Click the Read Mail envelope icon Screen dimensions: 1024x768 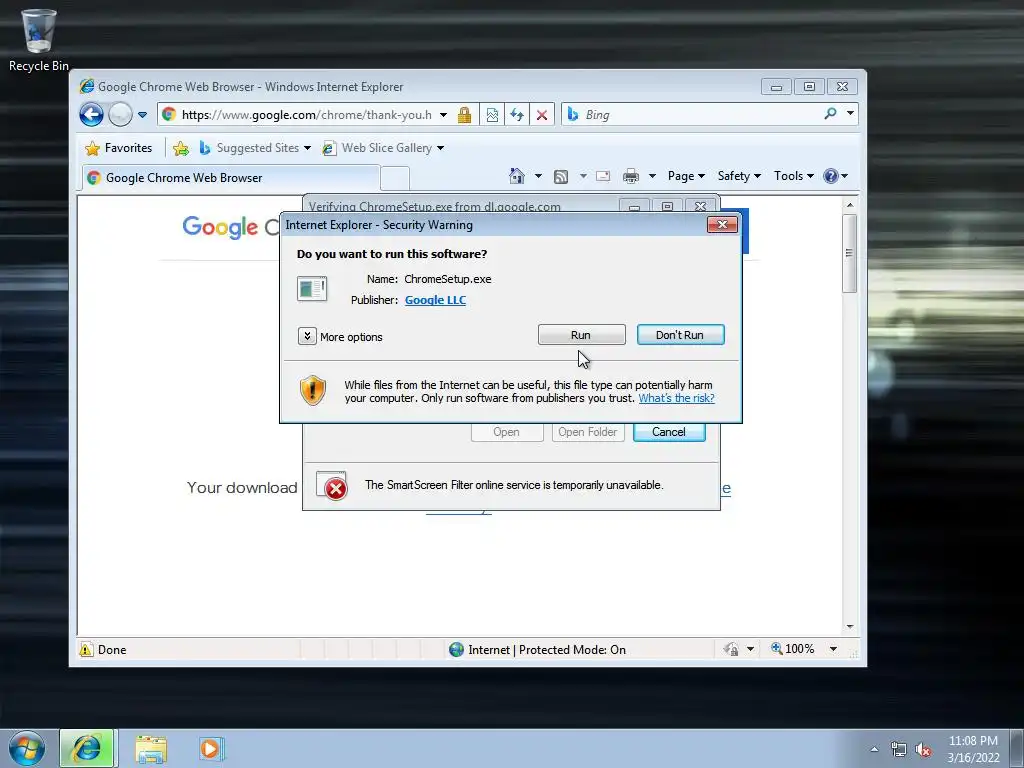603,176
